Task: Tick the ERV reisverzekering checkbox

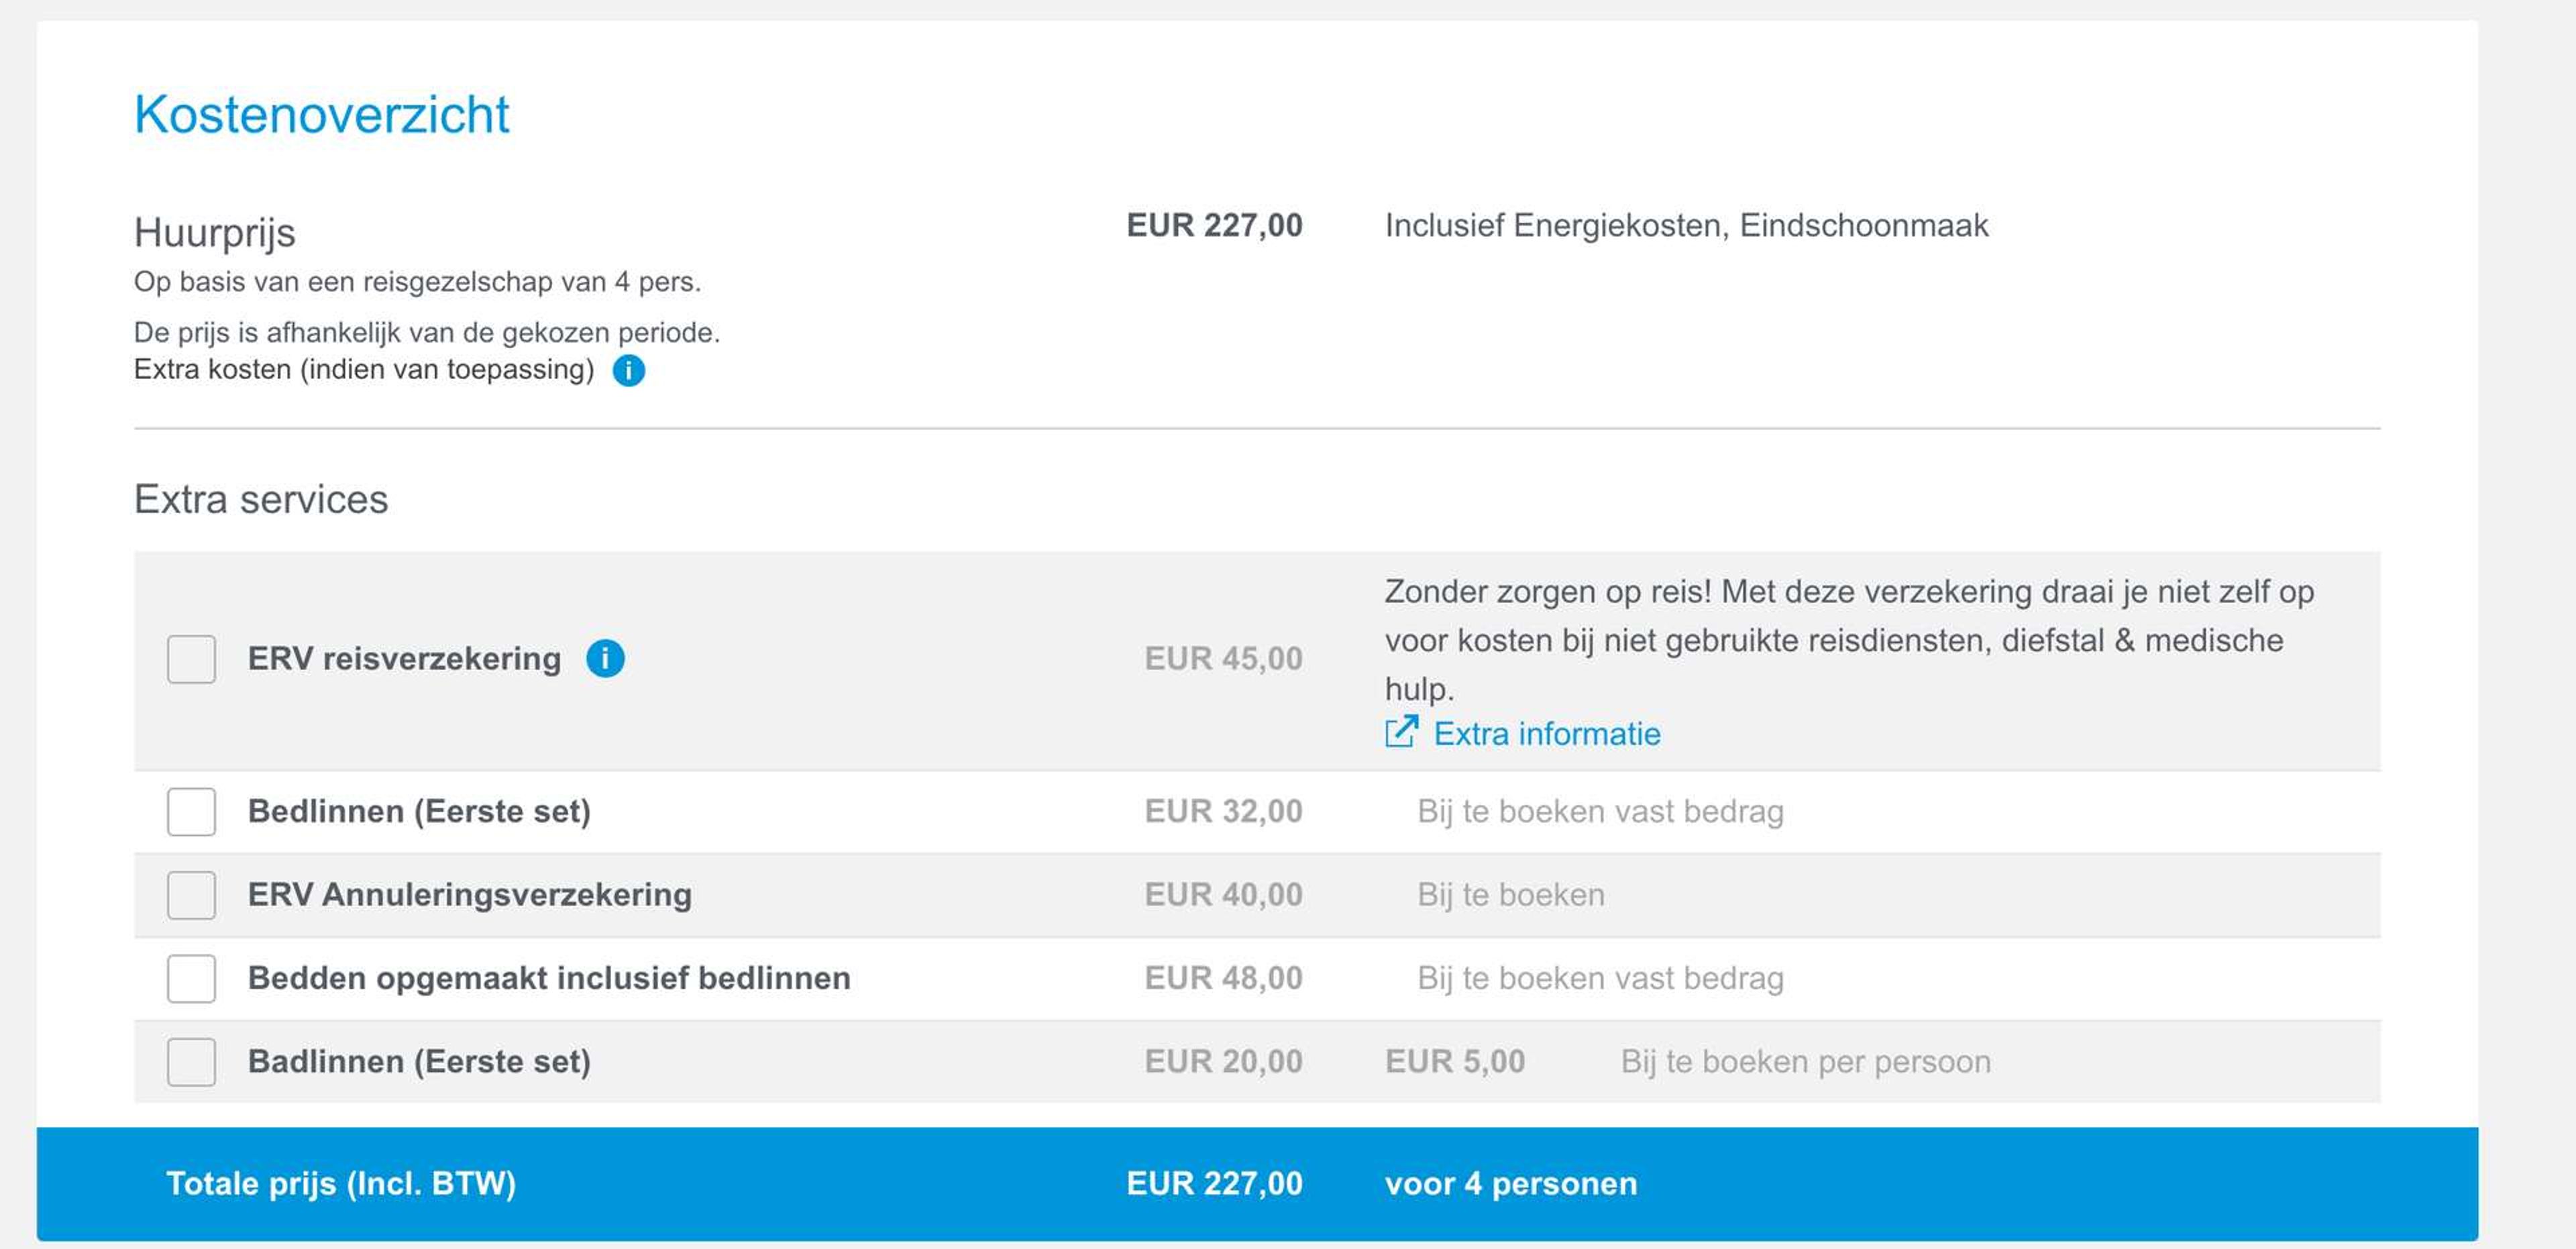Action: coord(191,659)
